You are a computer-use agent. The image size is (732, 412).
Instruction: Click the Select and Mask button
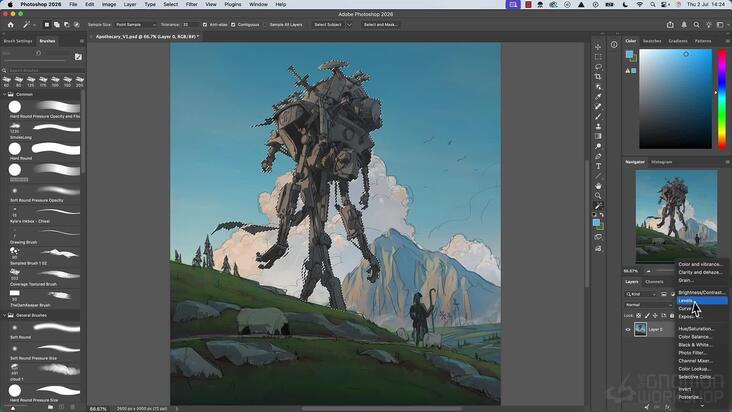point(380,25)
